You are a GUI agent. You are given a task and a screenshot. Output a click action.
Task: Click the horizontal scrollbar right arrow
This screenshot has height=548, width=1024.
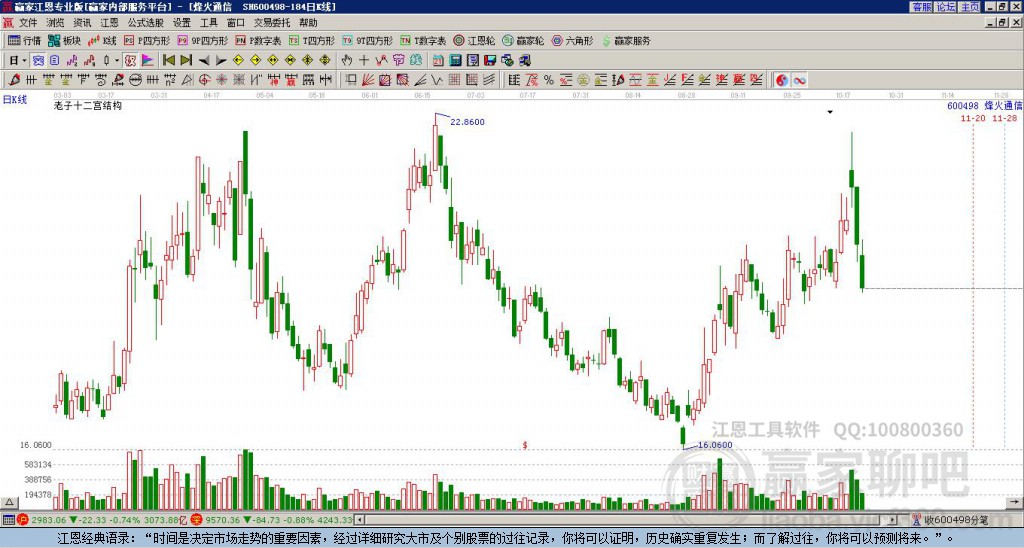[x=893, y=520]
